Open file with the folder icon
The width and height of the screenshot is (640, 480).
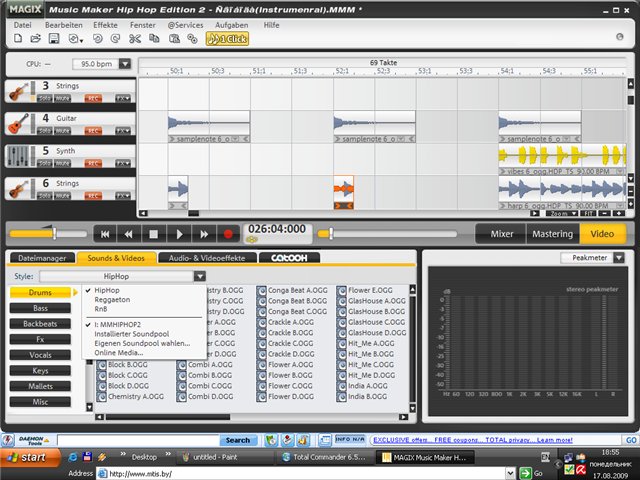[x=37, y=39]
